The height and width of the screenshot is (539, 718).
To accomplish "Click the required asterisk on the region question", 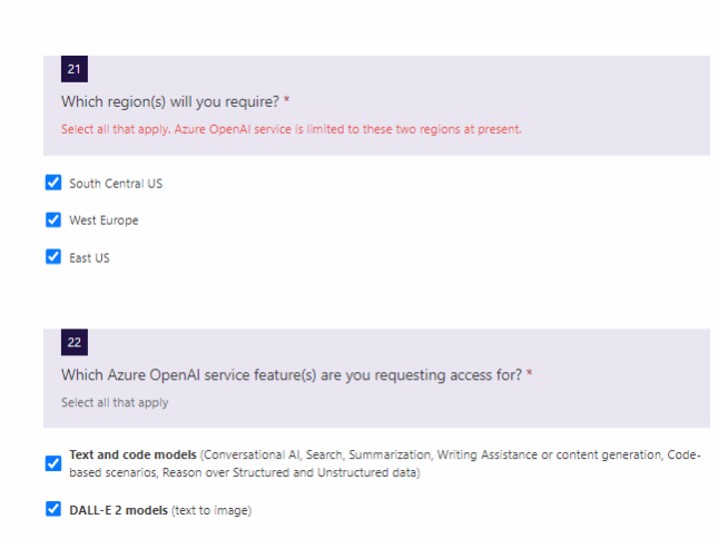I will (287, 101).
